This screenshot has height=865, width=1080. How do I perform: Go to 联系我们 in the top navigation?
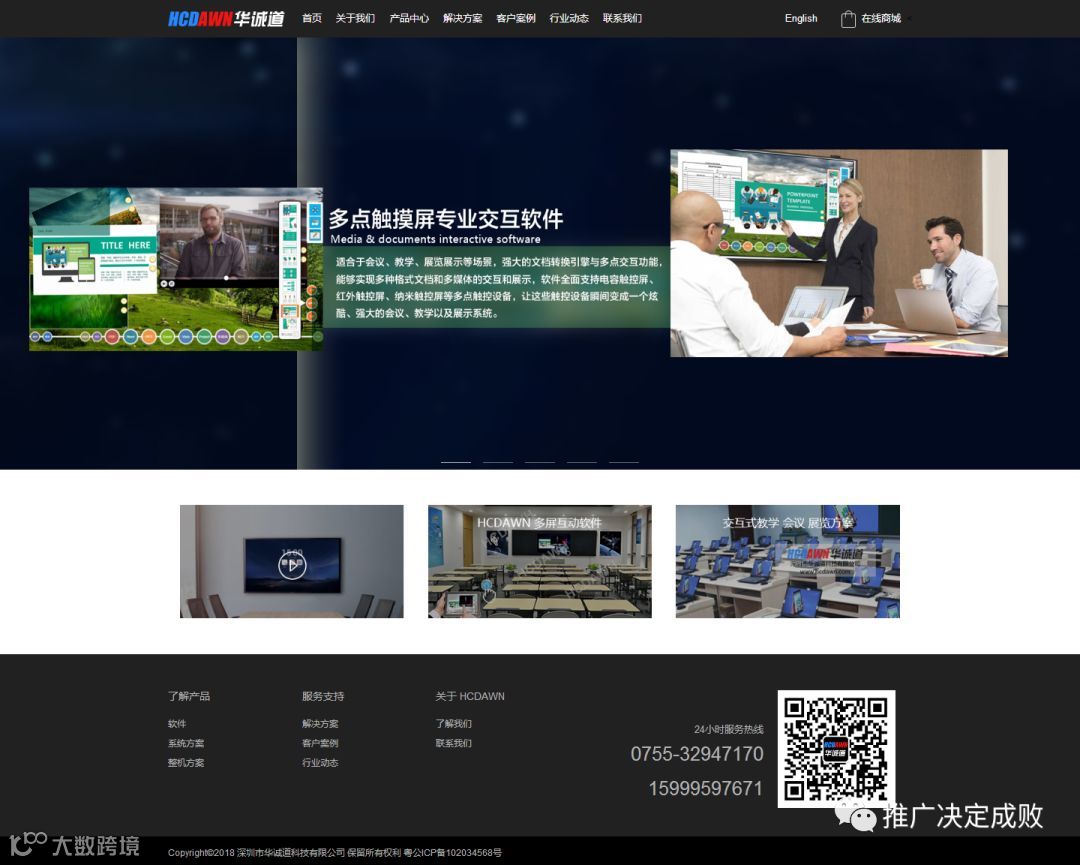tap(622, 19)
